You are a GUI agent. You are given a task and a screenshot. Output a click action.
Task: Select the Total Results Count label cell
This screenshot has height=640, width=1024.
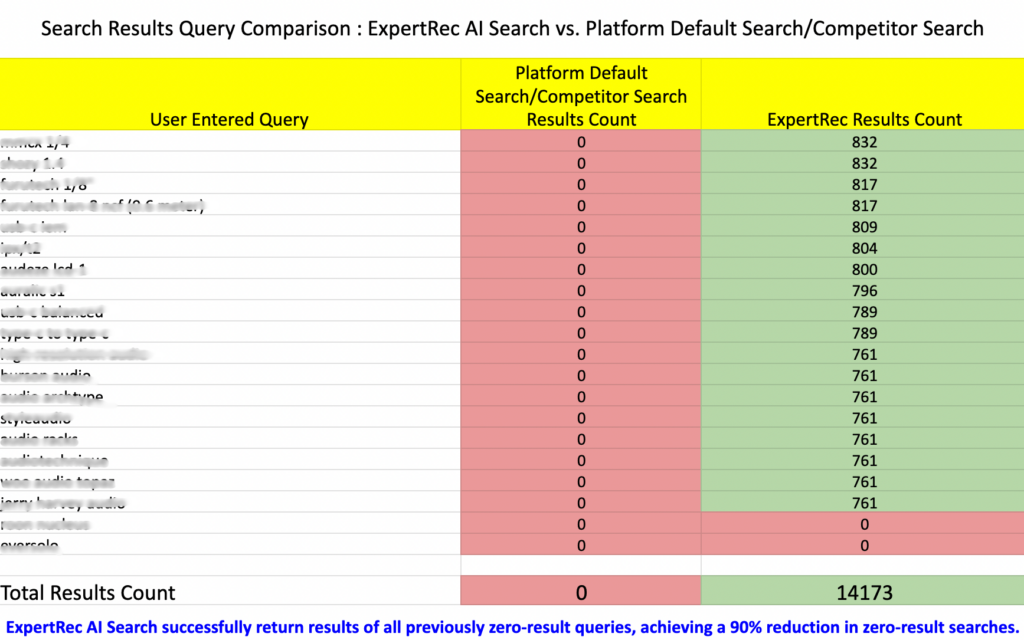tap(91, 592)
